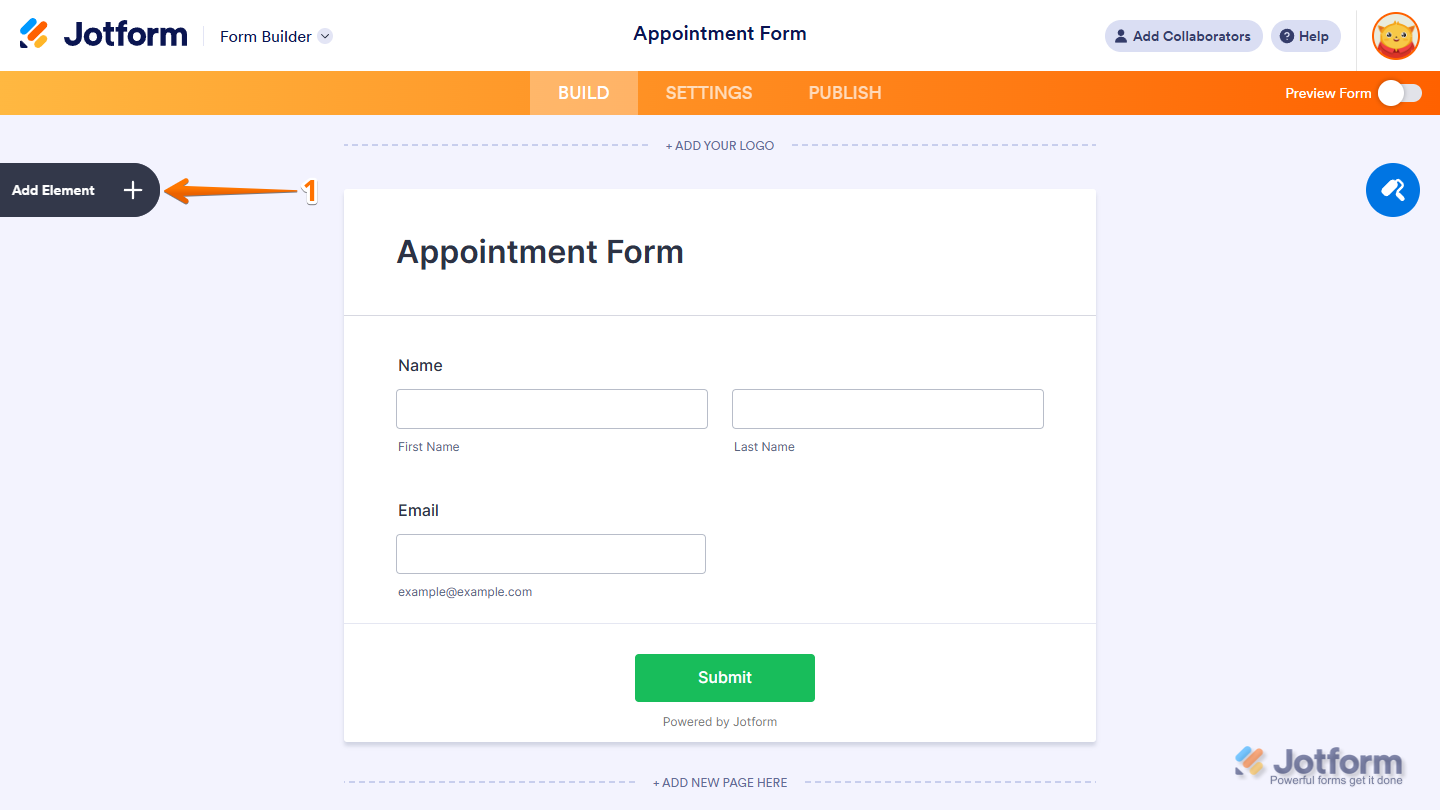1440x810 pixels.
Task: Click the green Submit button
Action: (x=724, y=677)
